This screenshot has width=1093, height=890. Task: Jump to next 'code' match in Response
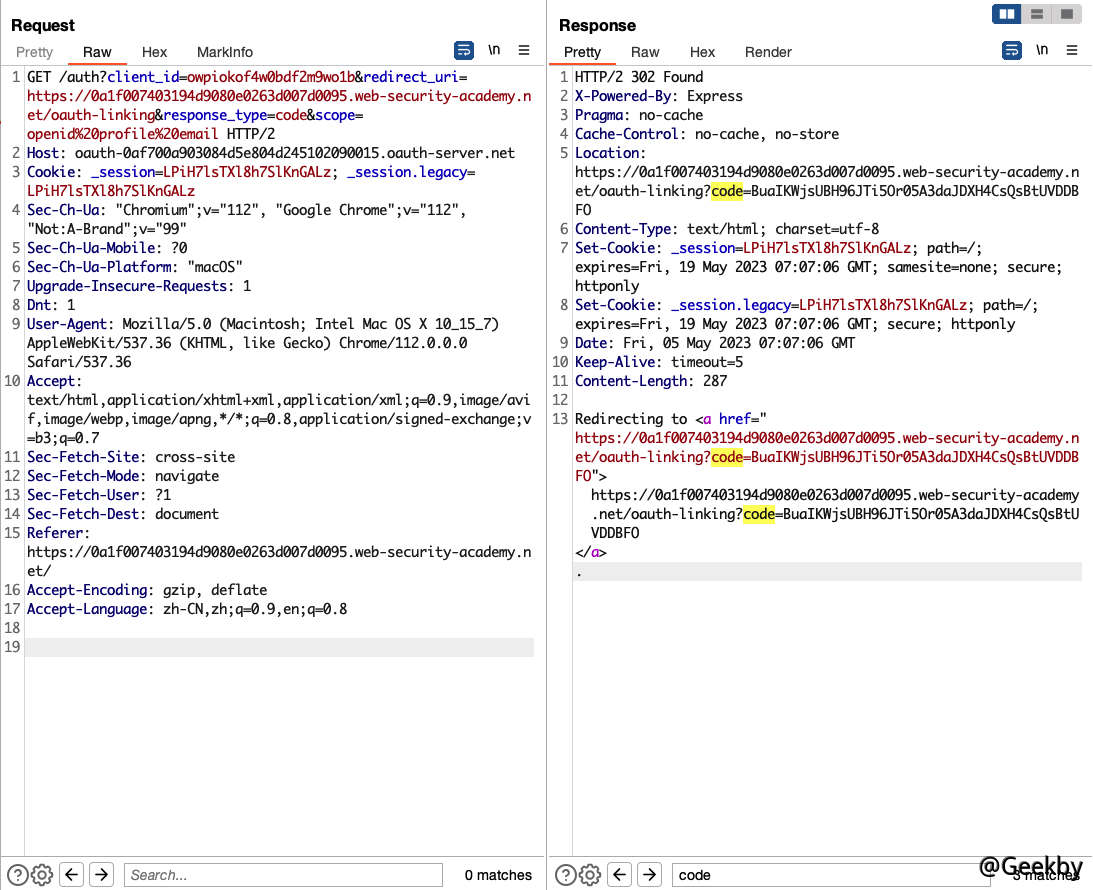coord(650,875)
